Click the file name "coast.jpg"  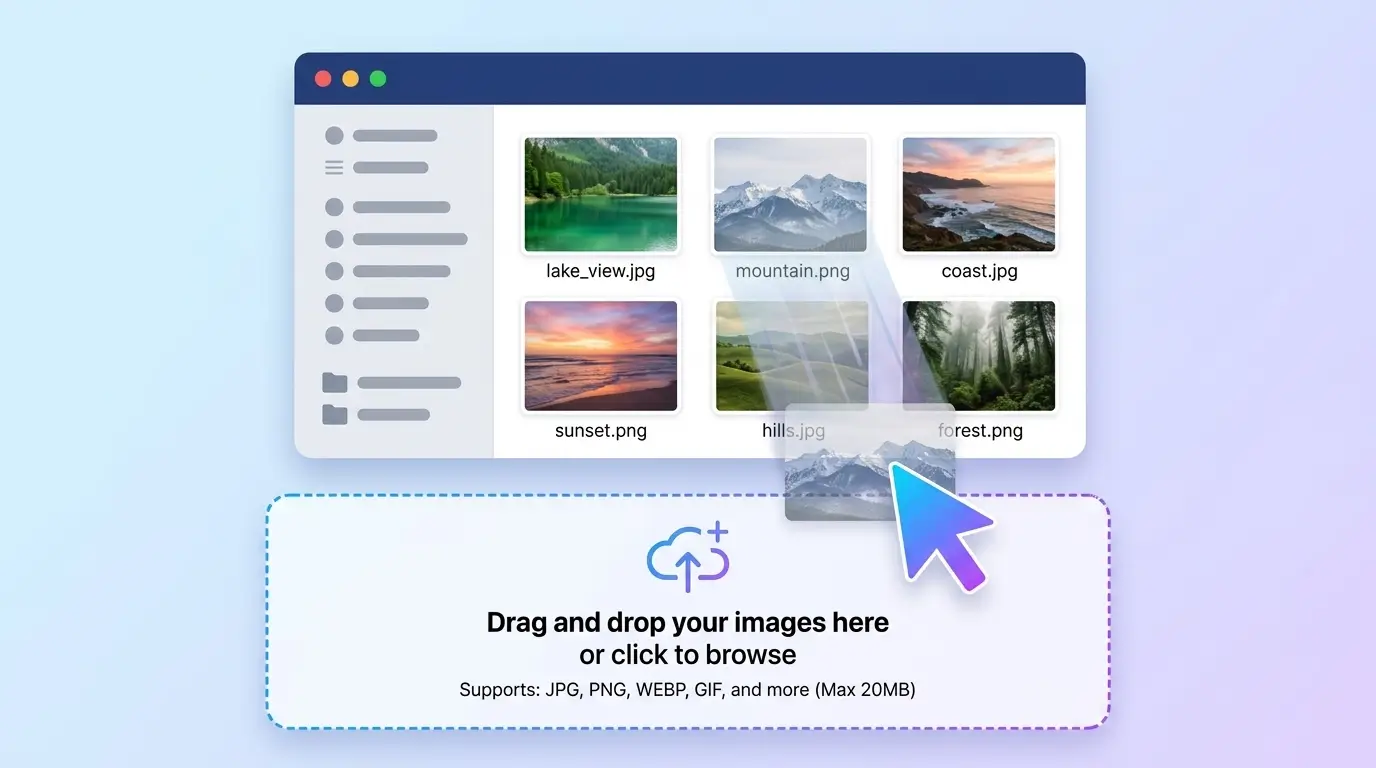click(980, 271)
